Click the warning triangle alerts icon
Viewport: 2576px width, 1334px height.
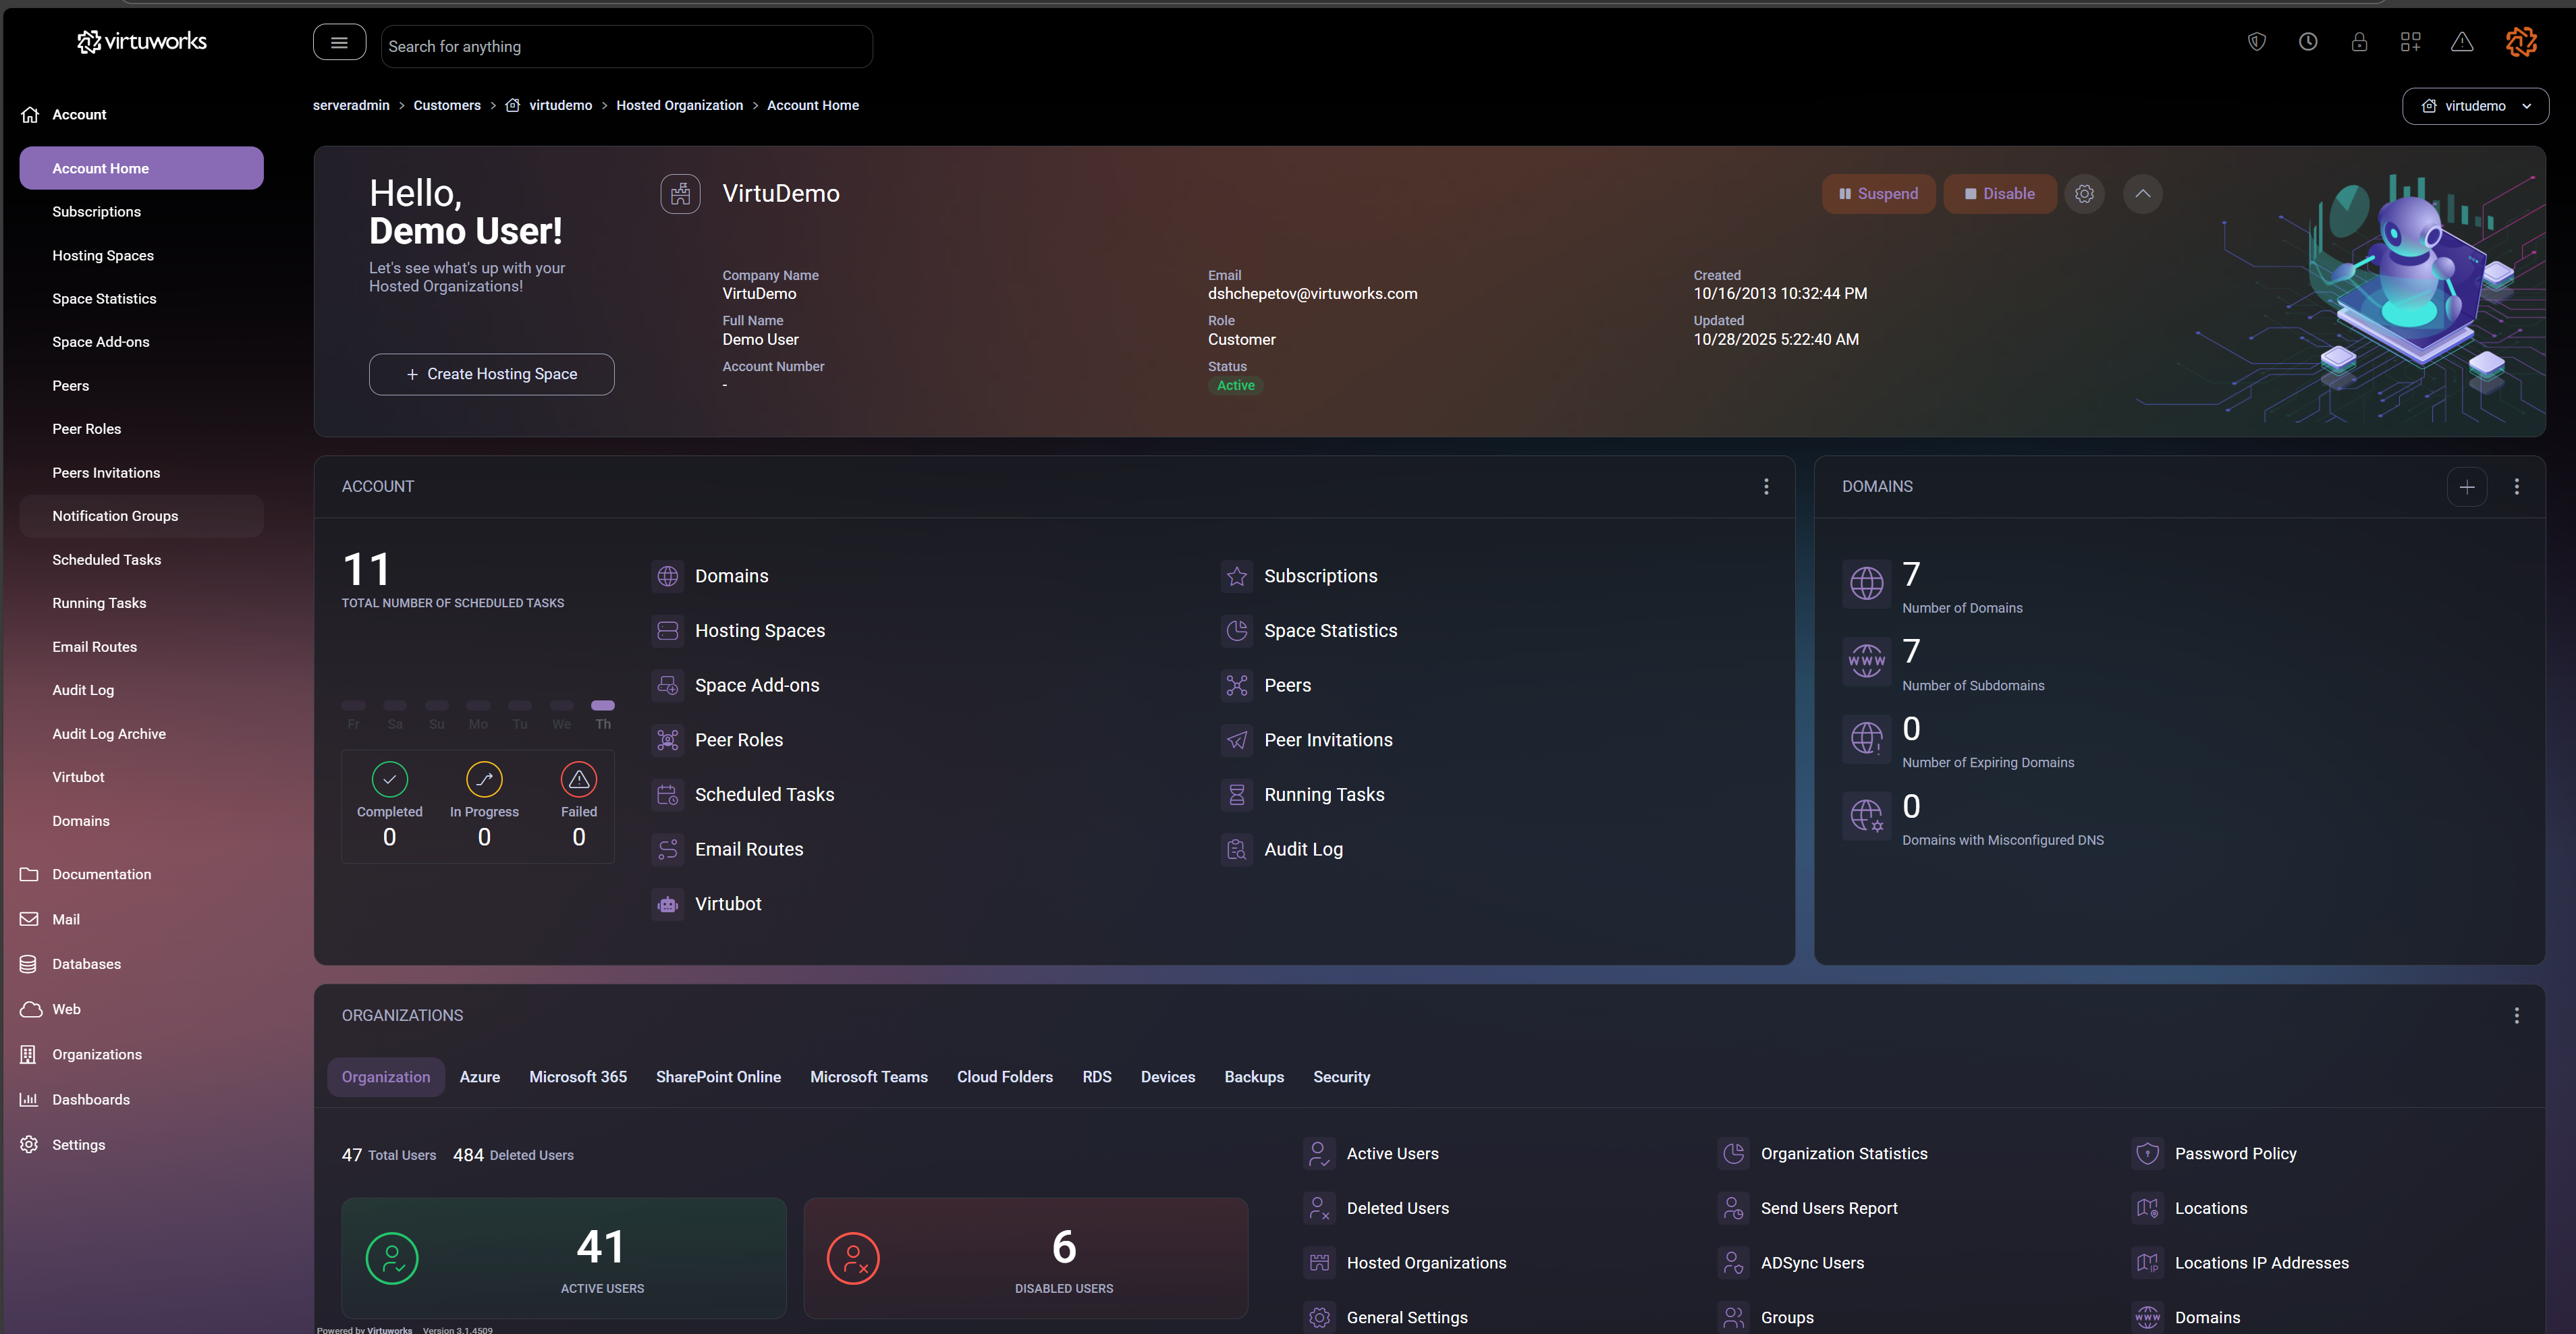[x=2462, y=42]
